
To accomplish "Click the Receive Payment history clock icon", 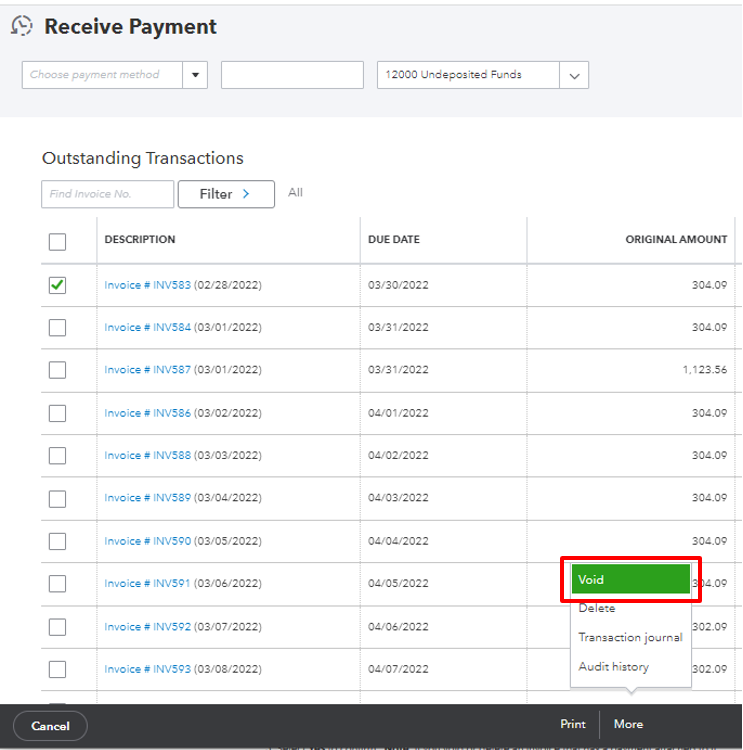I will [x=22, y=26].
